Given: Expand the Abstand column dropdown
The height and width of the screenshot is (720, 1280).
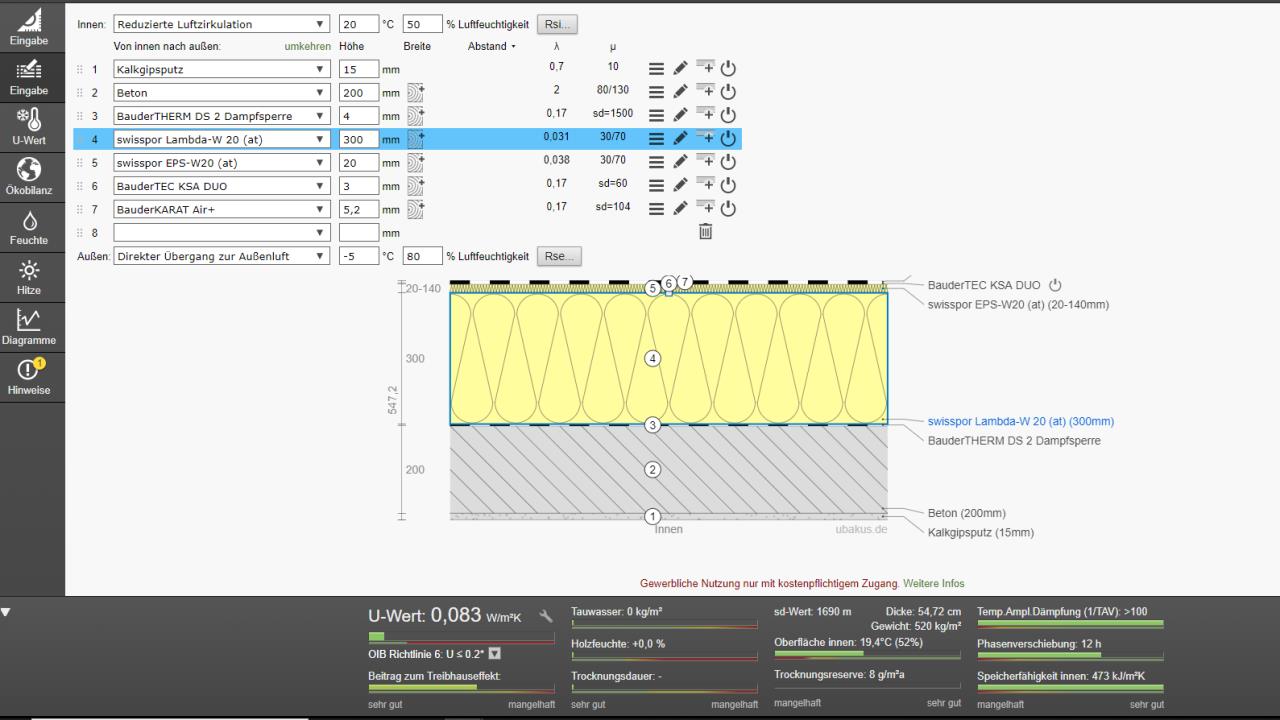Looking at the screenshot, I should [x=492, y=46].
